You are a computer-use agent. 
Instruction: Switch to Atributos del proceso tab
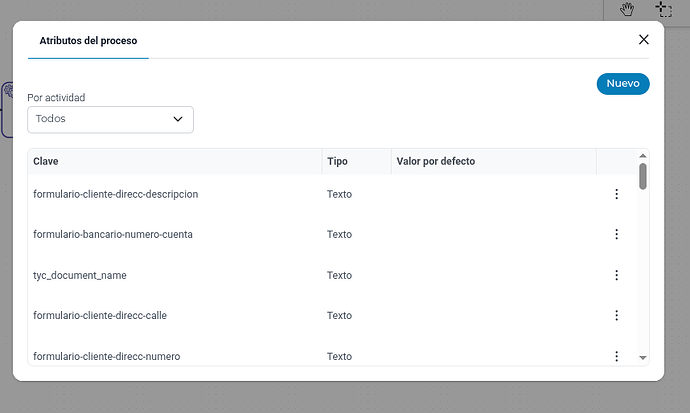pyautogui.click(x=88, y=41)
